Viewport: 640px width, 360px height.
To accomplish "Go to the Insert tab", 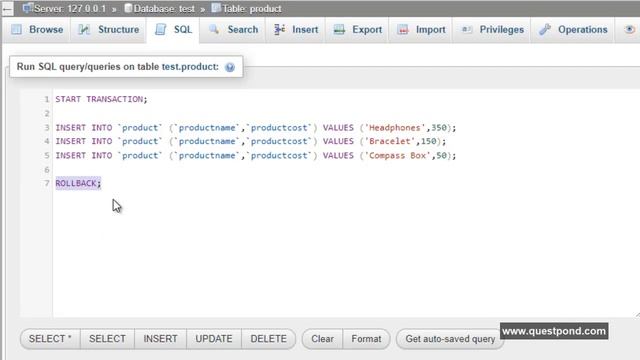I will click(296, 30).
